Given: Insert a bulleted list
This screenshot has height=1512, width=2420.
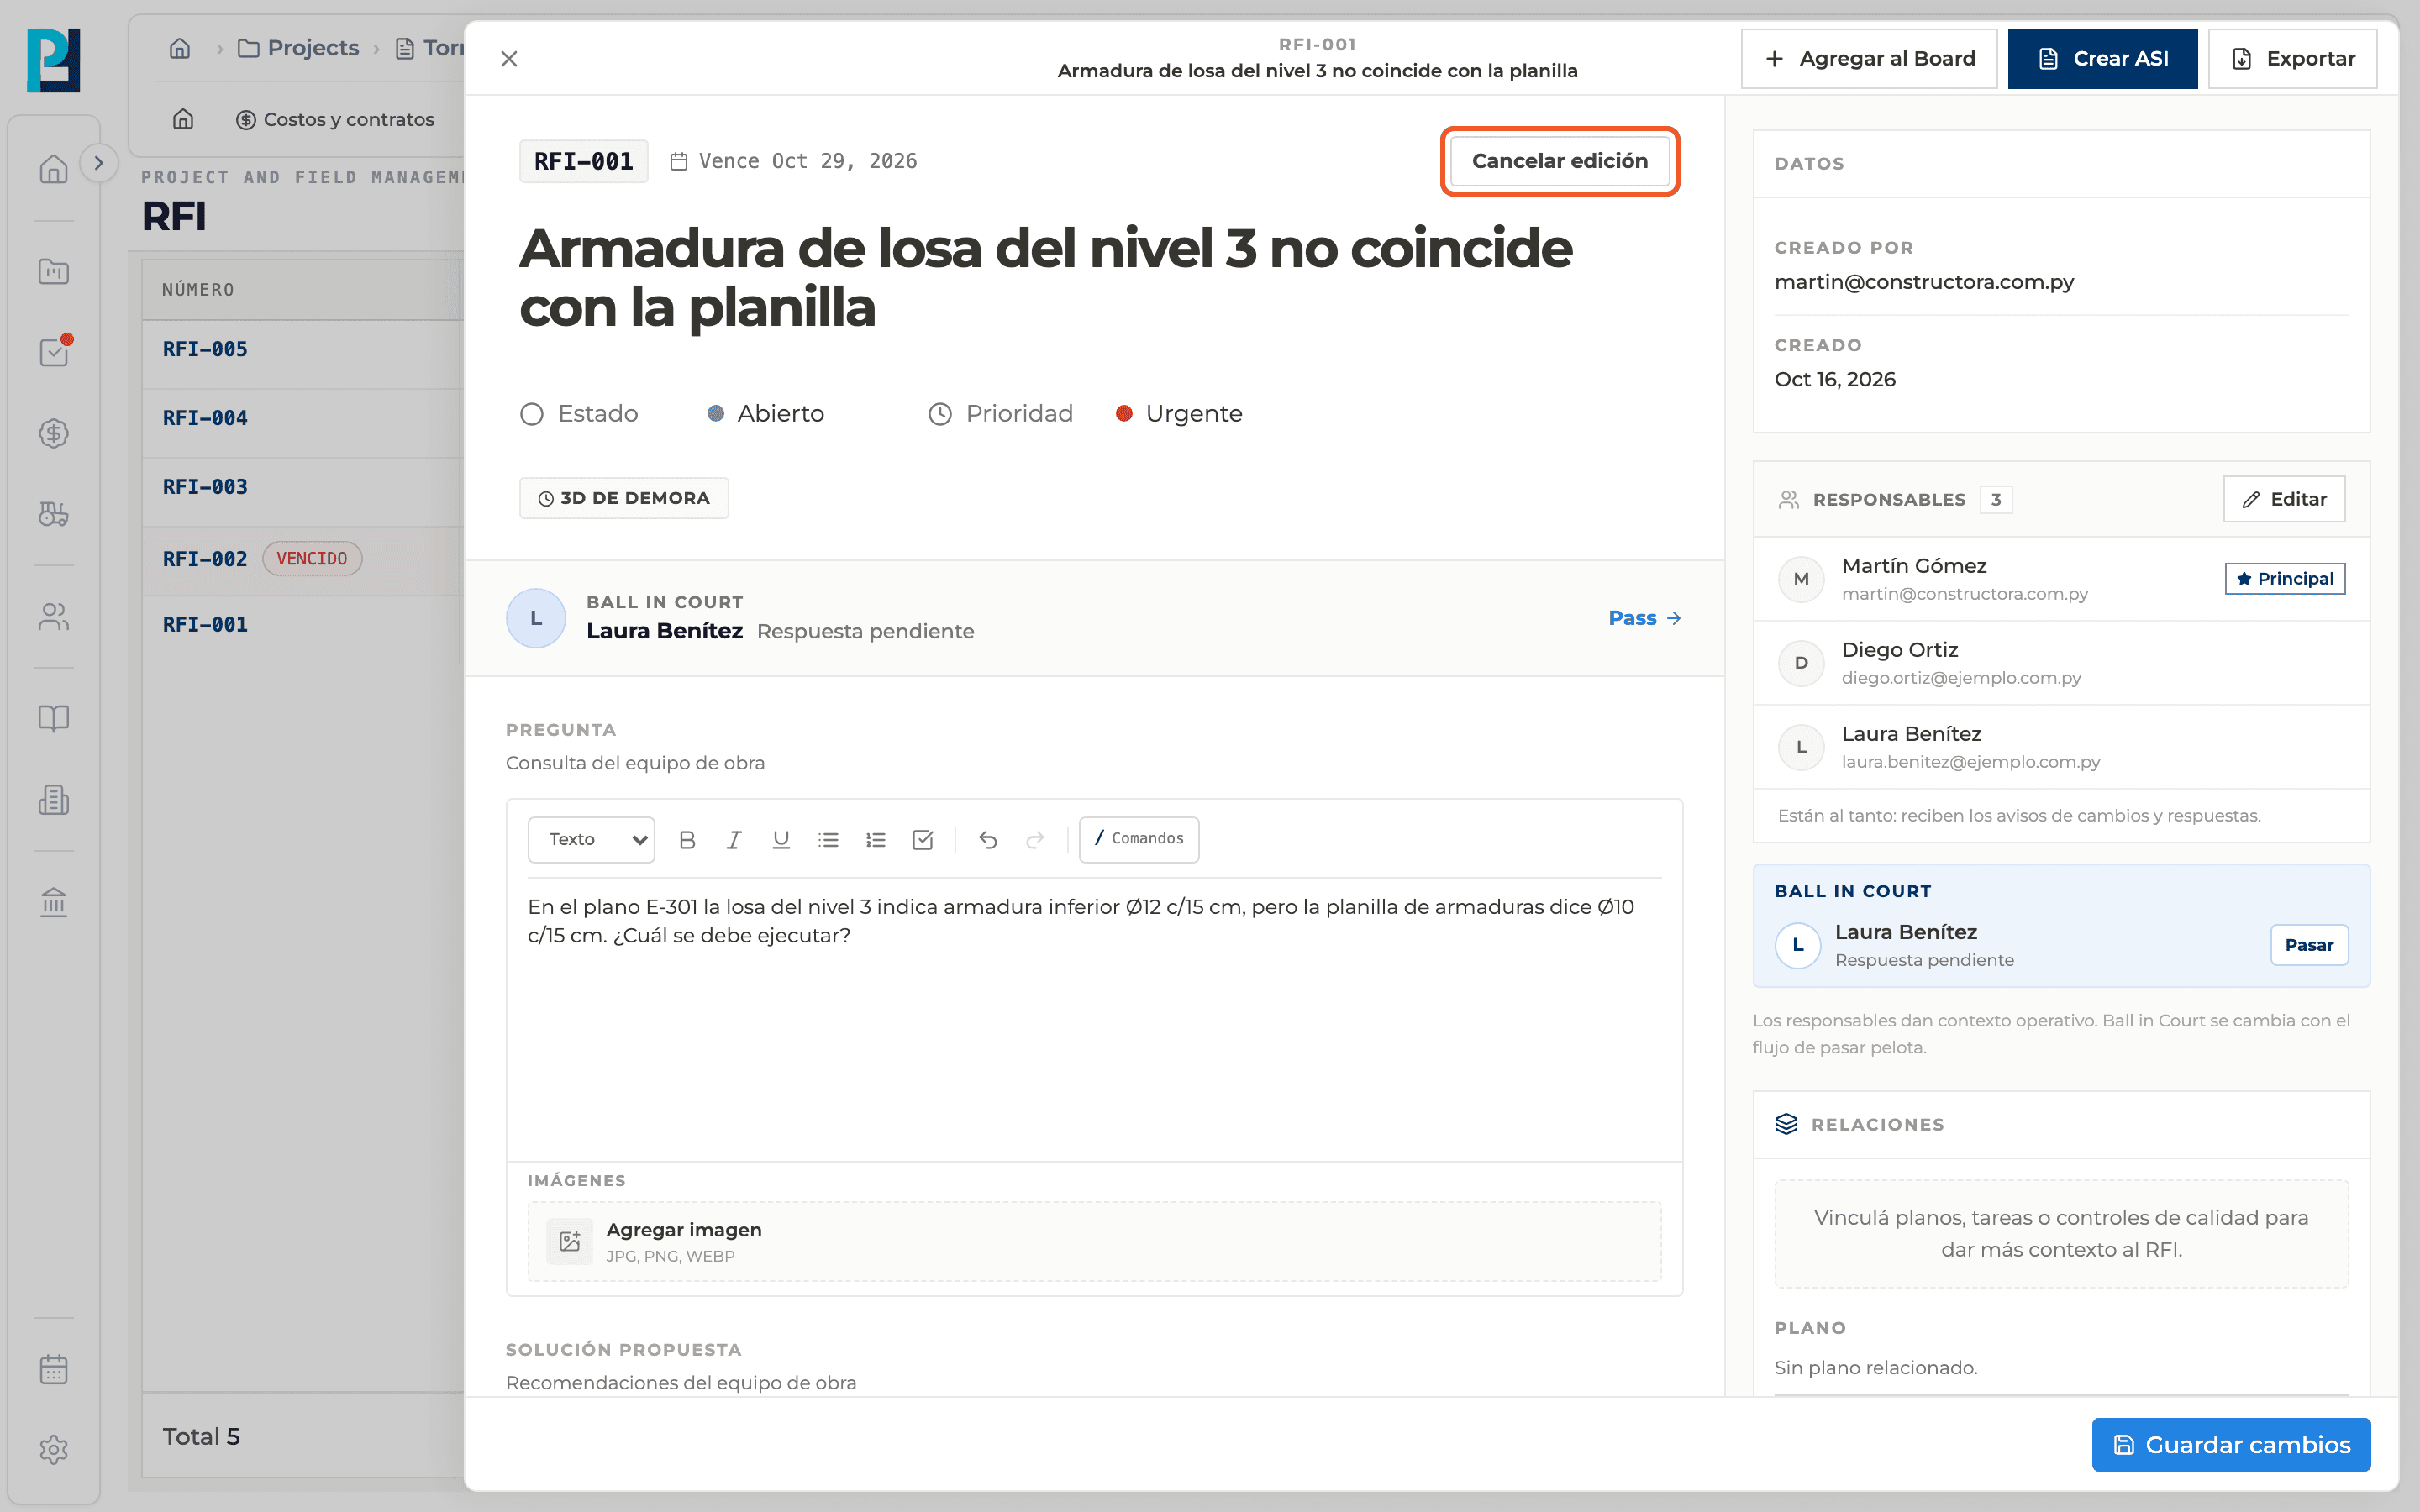Looking at the screenshot, I should tap(828, 839).
